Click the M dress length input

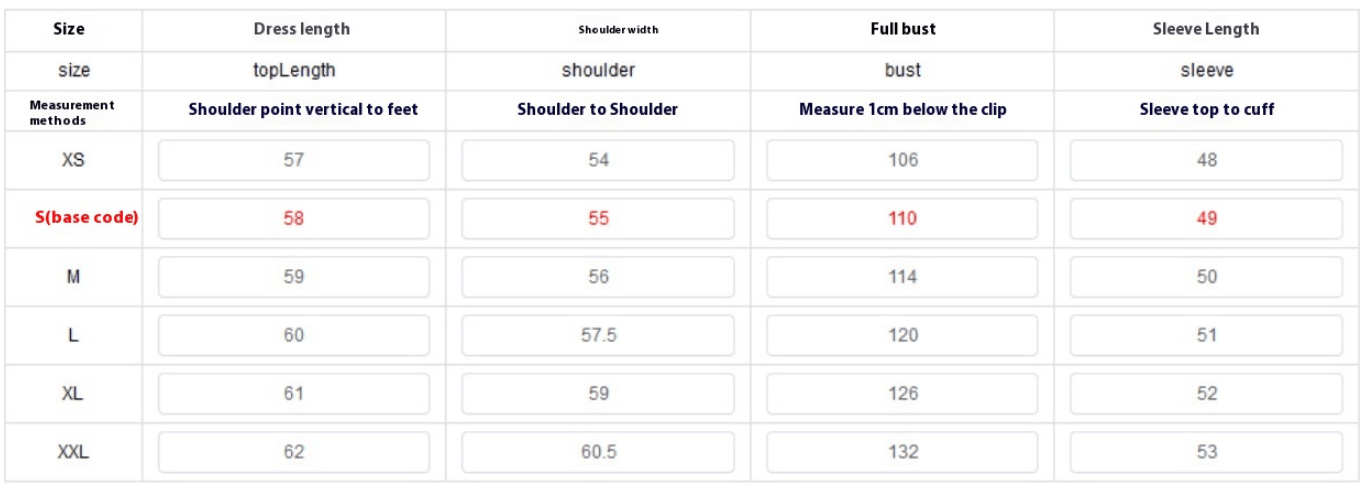(293, 277)
